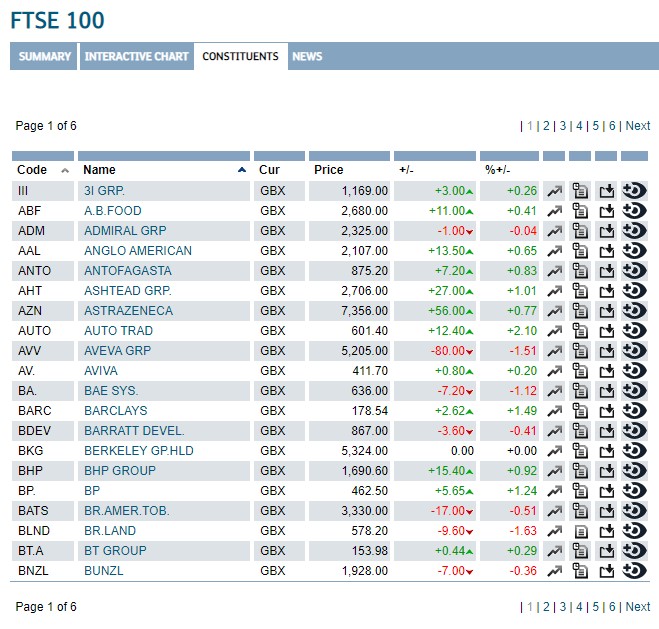The image size is (659, 629).
Task: Click the Cur column header
Action: (x=269, y=170)
